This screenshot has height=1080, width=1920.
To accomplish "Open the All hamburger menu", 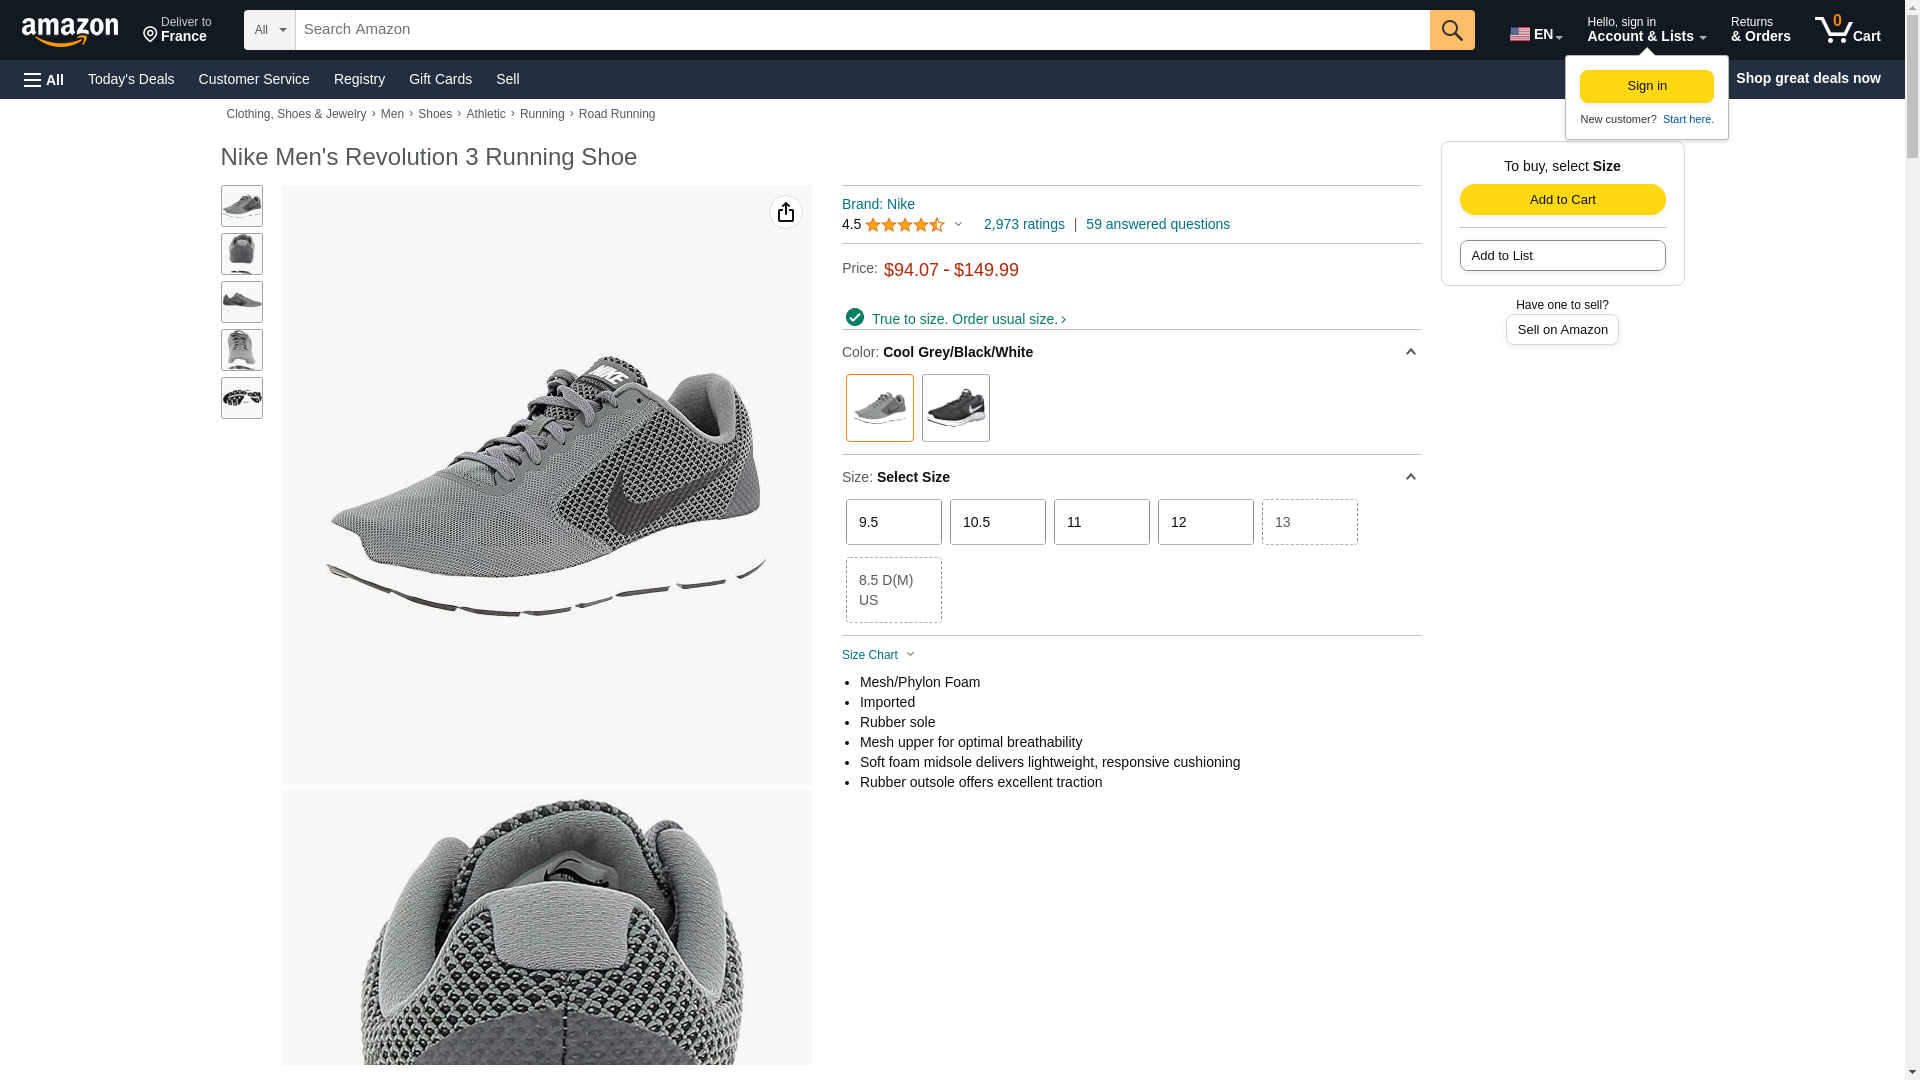I will (x=44, y=80).
